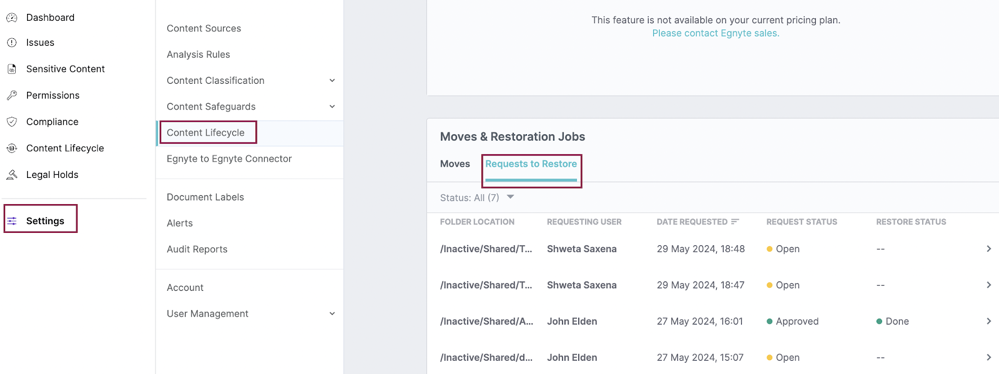The height and width of the screenshot is (374, 999).
Task: Click Shweta Saxena in the 18:48 row
Action: [x=582, y=249]
